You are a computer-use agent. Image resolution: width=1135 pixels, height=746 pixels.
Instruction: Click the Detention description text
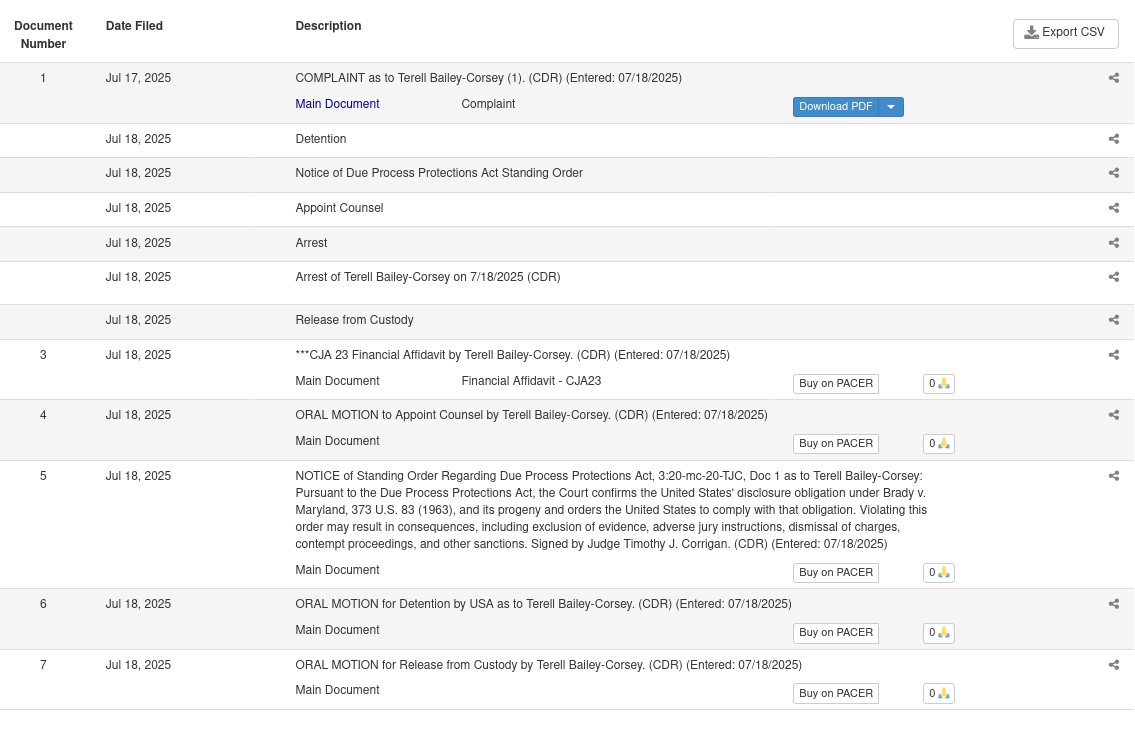(321, 139)
